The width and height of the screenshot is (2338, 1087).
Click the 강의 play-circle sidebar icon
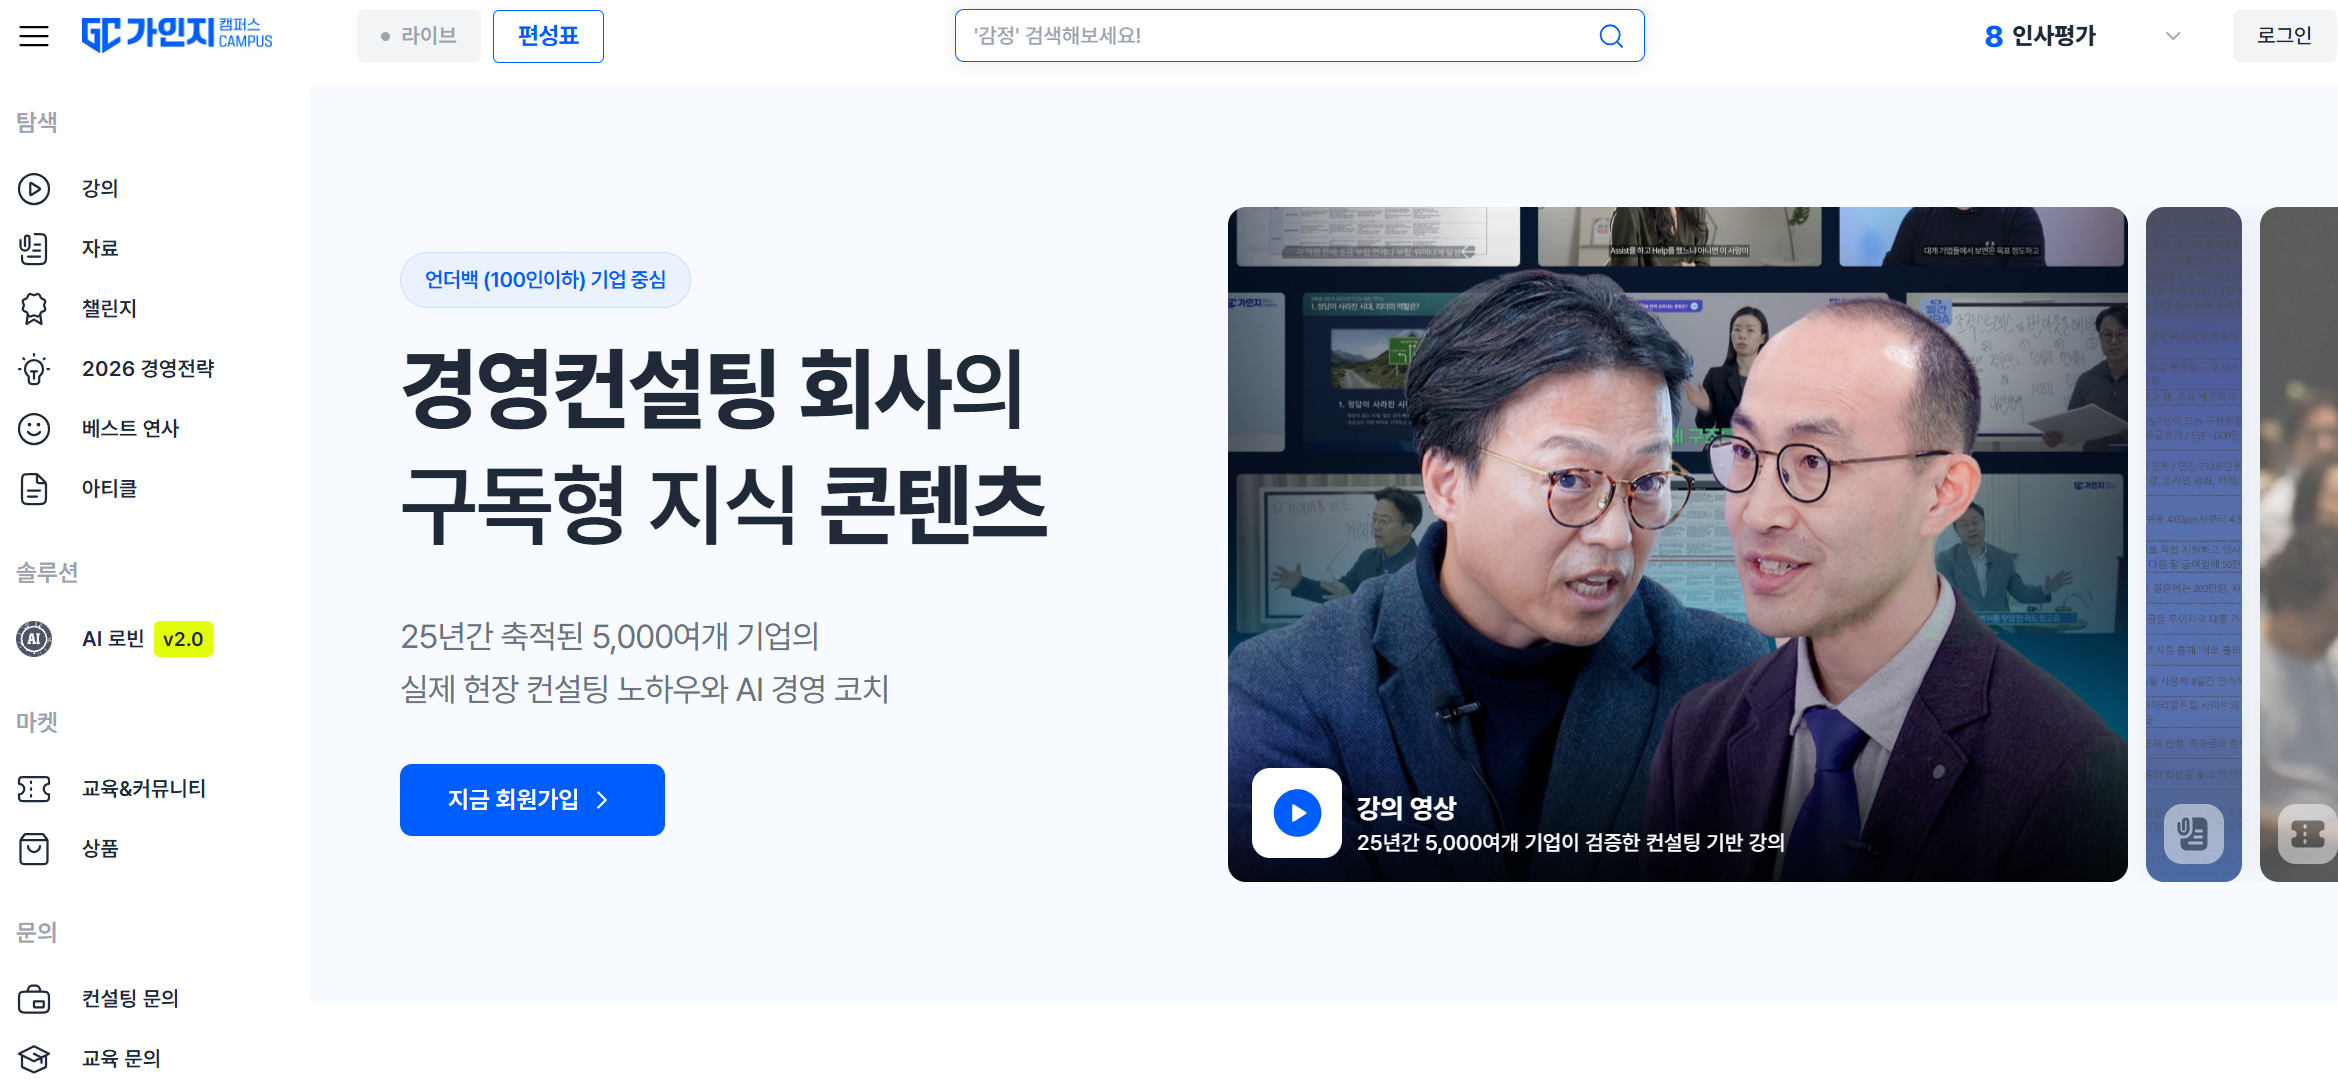coord(34,189)
